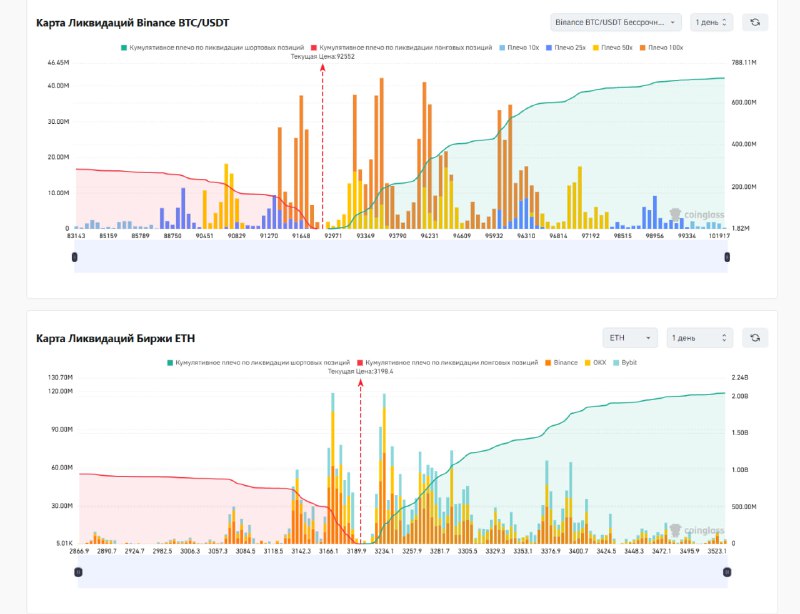Click the left range slider handle under ETH chart
The image size is (800, 614).
tap(78, 571)
